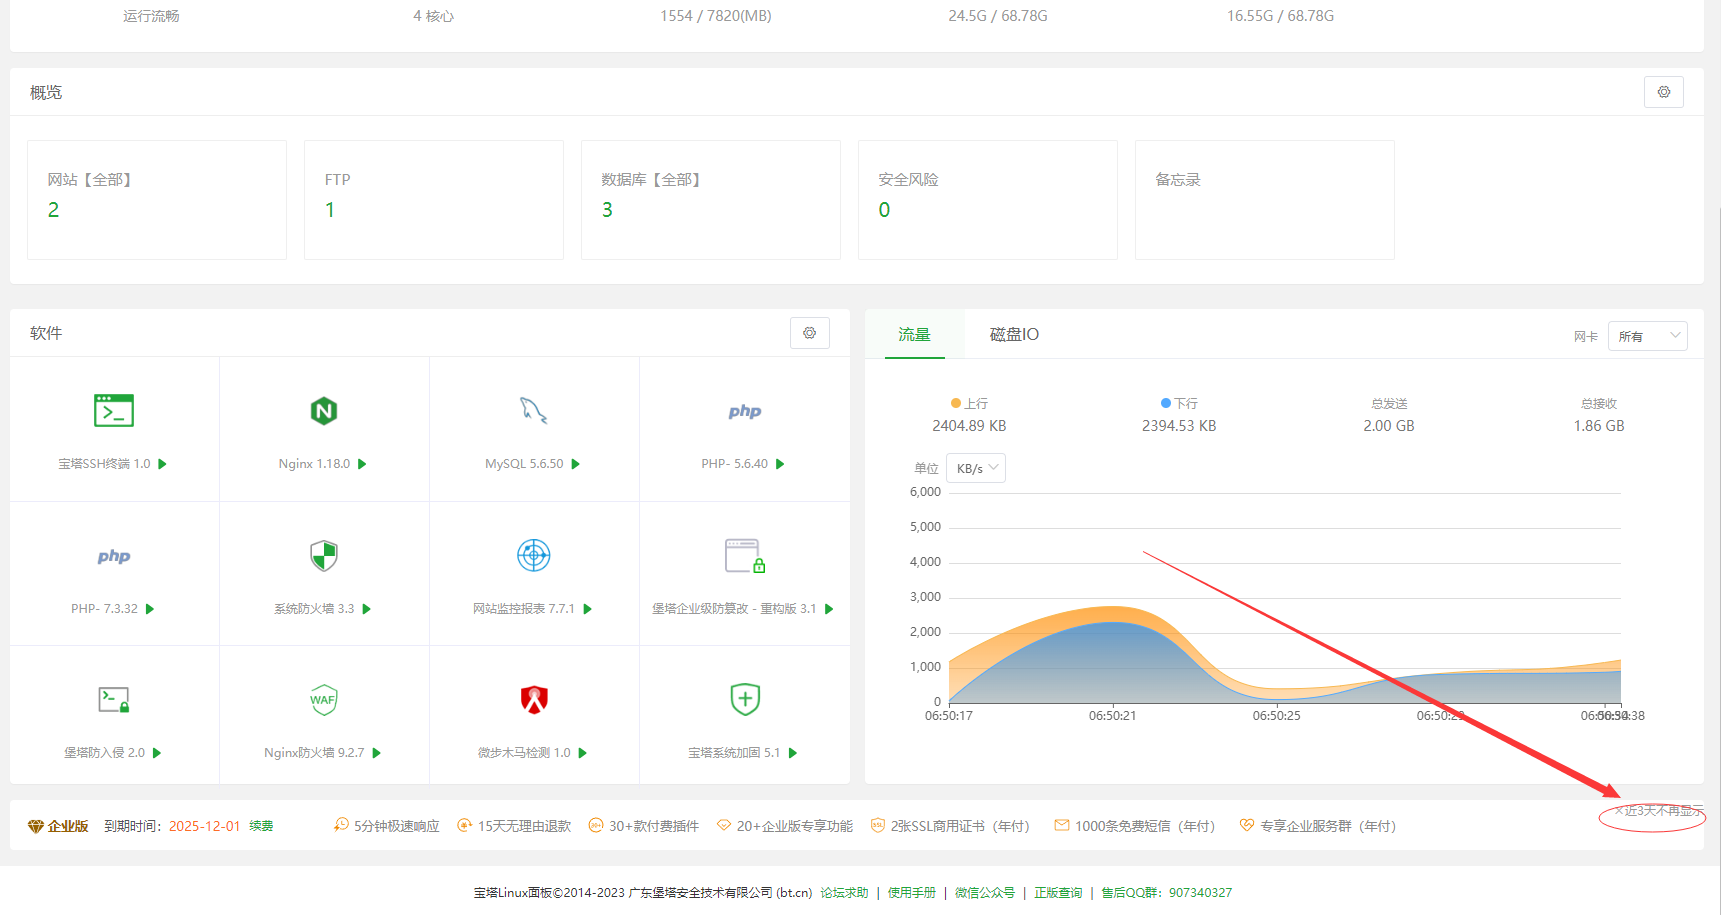
Task: Toggle the 下行 blue legend series
Action: (1179, 403)
